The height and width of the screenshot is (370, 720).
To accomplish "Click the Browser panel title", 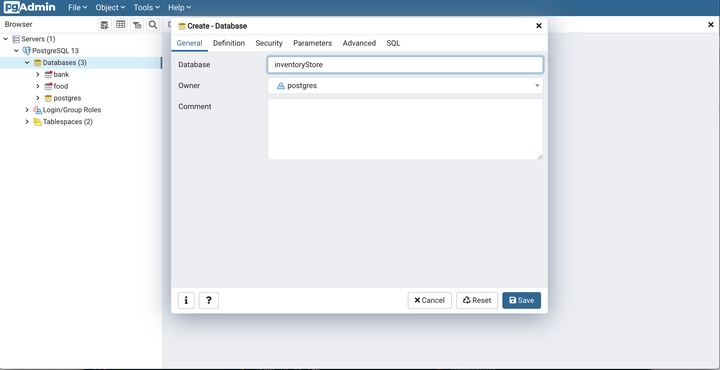I will [18, 24].
